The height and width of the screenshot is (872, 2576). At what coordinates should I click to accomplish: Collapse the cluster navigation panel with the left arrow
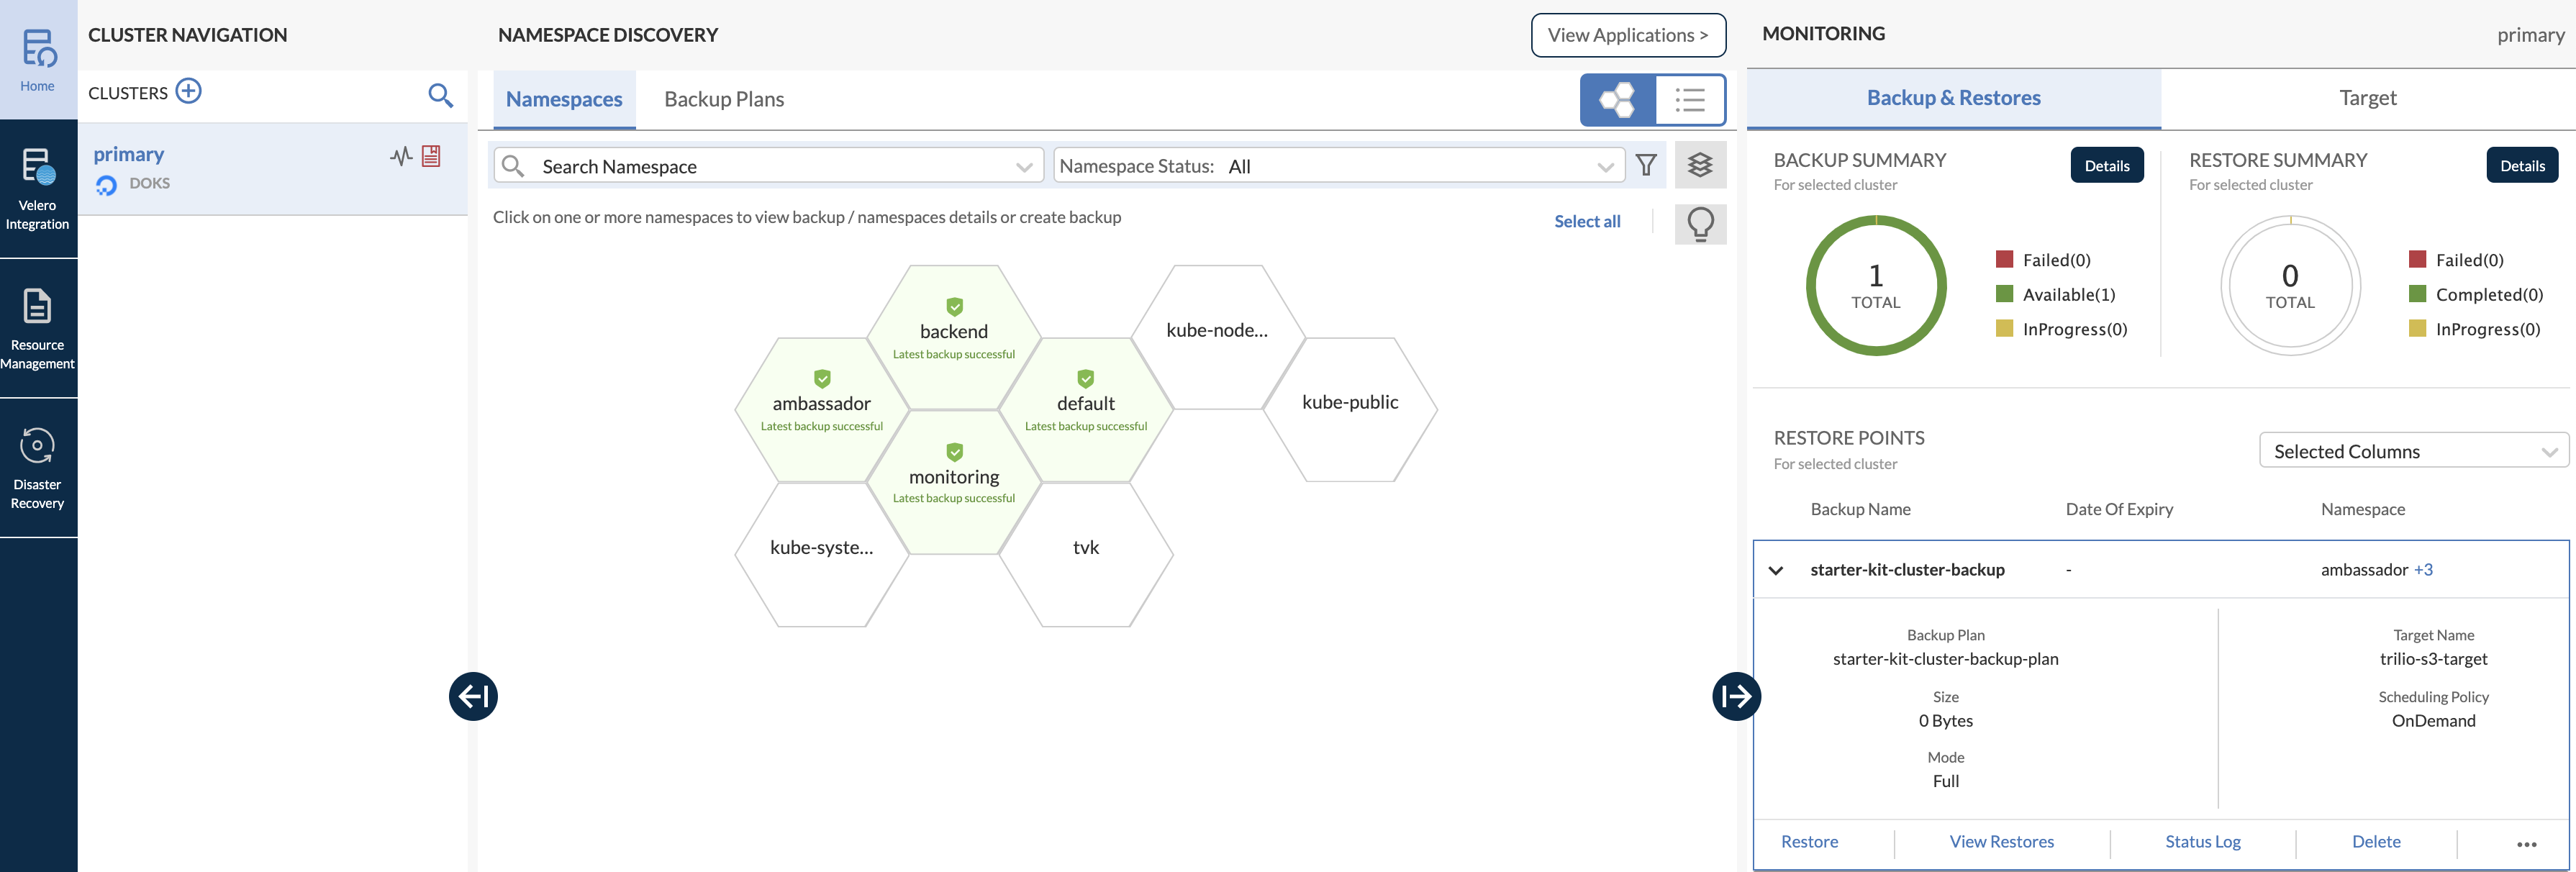coord(473,696)
